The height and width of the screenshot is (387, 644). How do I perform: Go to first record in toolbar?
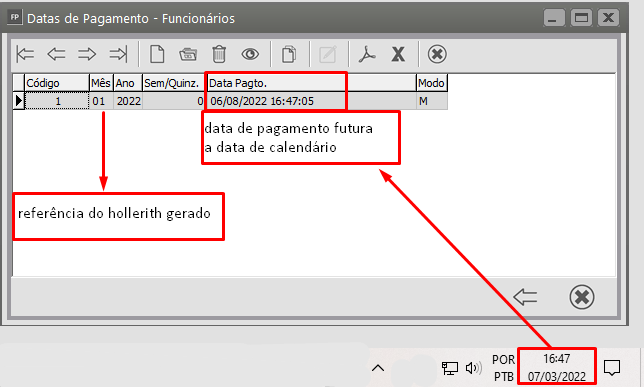tap(25, 54)
